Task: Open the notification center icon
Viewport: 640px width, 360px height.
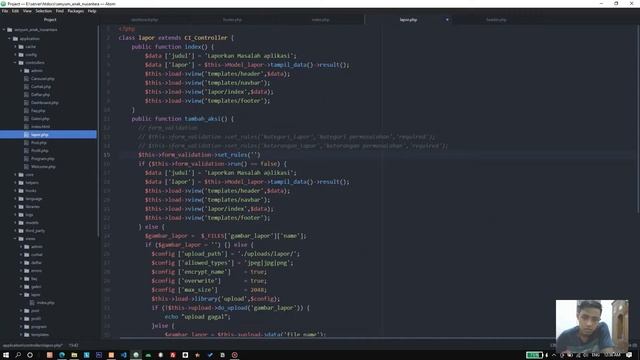Action: pyautogui.click(x=629, y=355)
